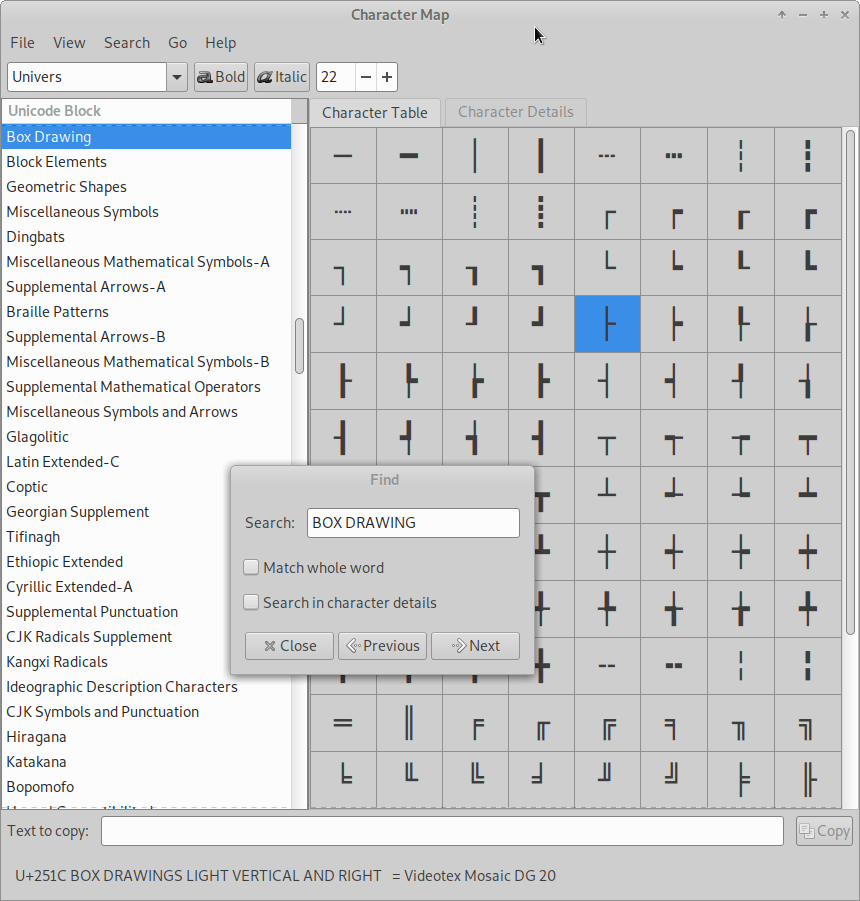
Task: Select the light triple dash horizontal character
Action: click(x=607, y=156)
